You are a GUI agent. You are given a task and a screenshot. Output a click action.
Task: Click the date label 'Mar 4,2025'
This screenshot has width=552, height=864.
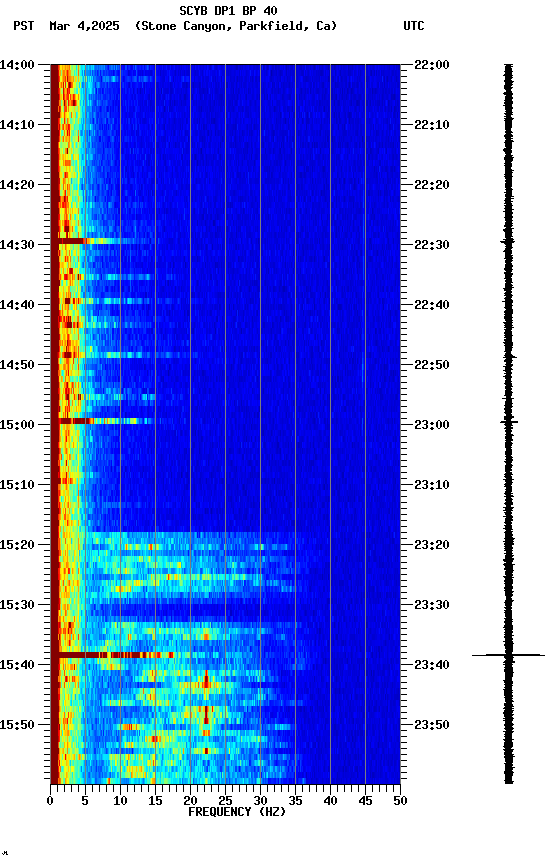point(84,26)
